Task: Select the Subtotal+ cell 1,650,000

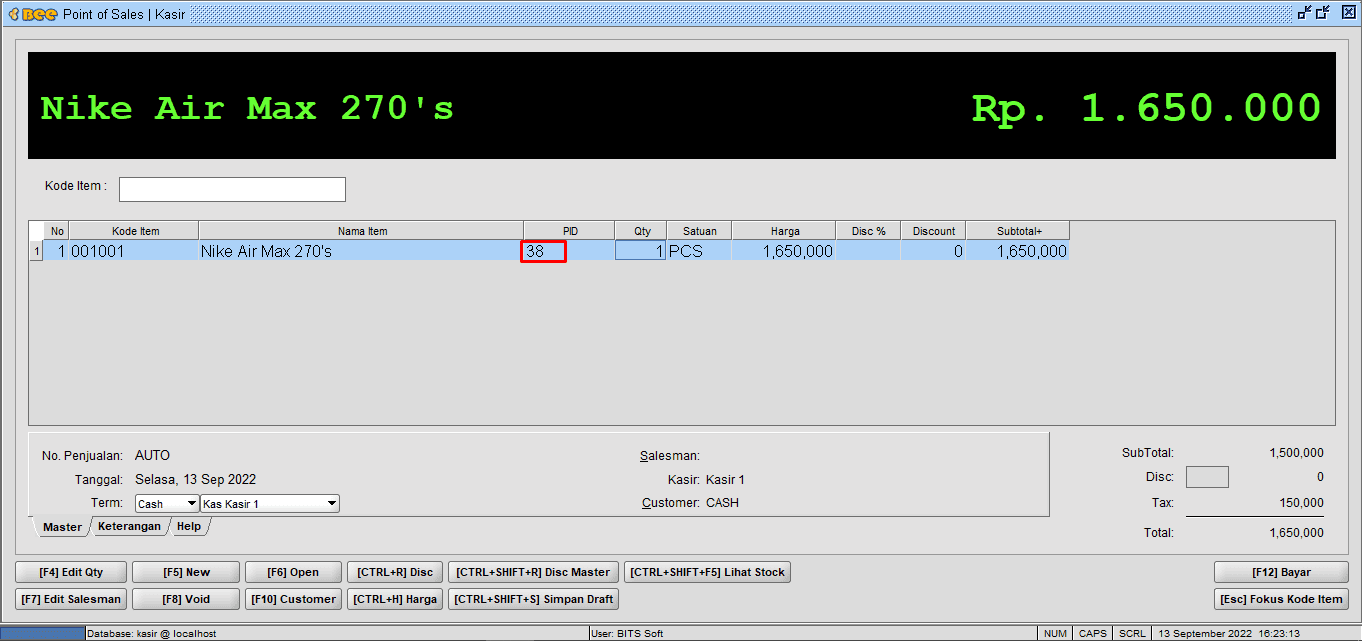Action: pos(1018,251)
